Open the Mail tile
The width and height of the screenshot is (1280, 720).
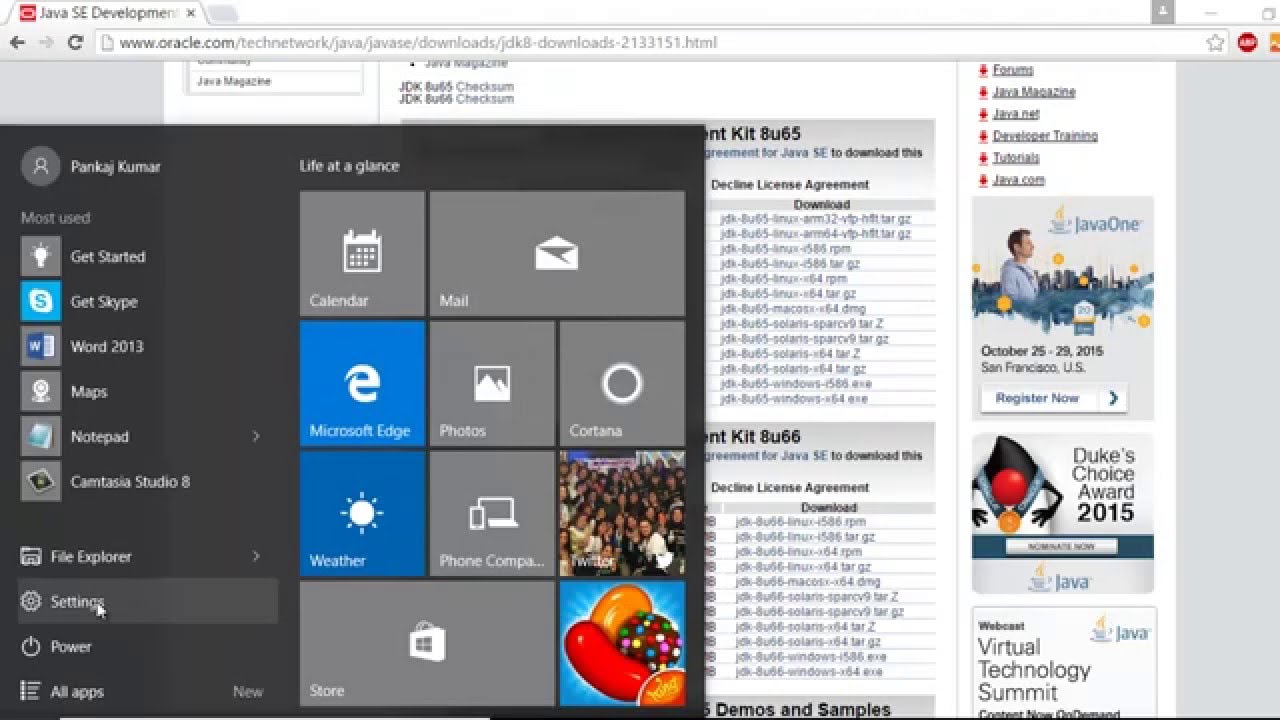557,254
